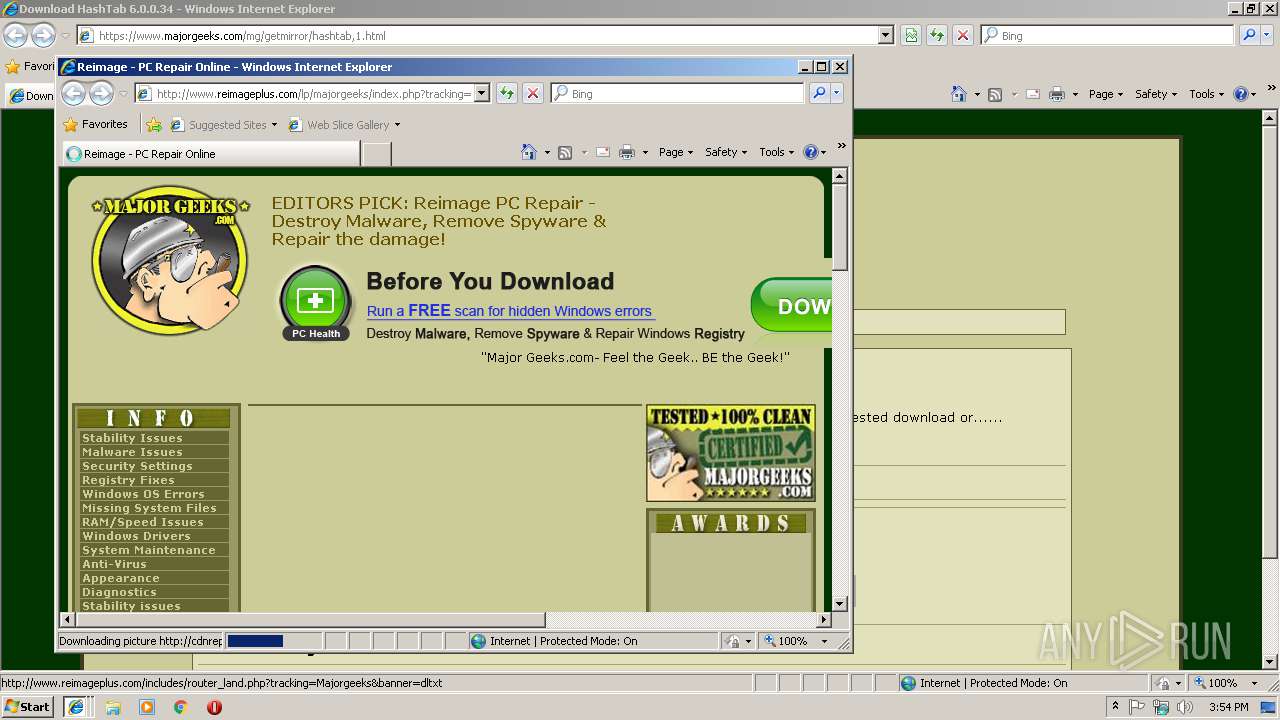
Task: Open address dropdown in MajorGeeks window
Action: [x=885, y=35]
